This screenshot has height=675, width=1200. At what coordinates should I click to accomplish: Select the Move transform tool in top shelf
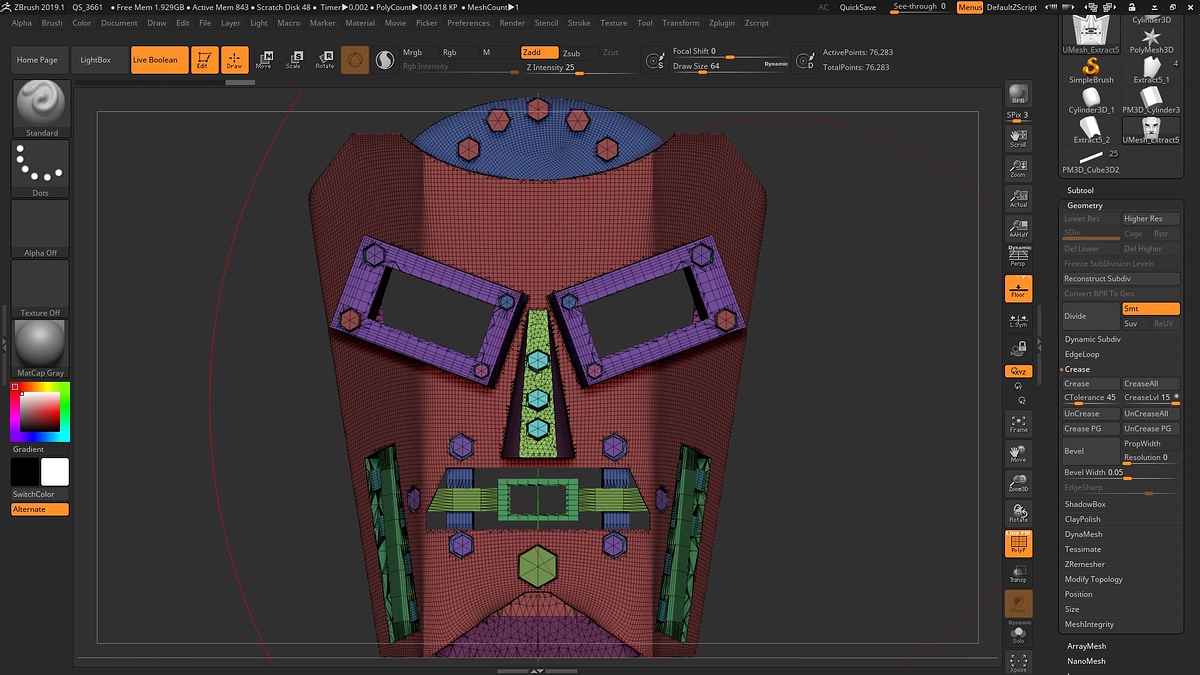click(x=264, y=60)
